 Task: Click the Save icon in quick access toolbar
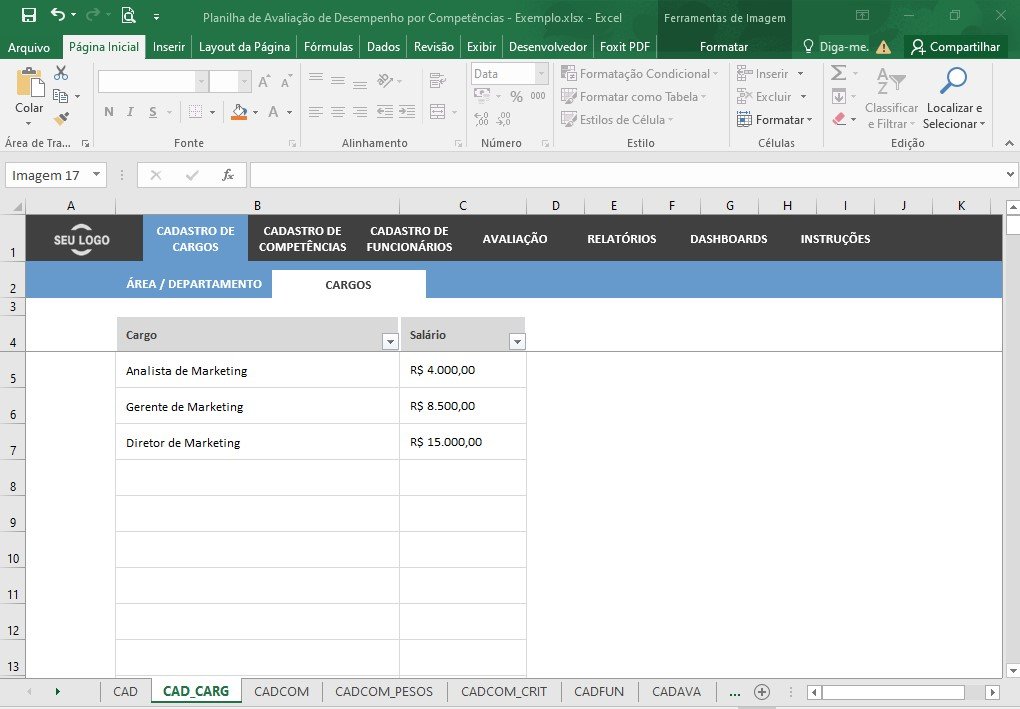click(x=29, y=16)
